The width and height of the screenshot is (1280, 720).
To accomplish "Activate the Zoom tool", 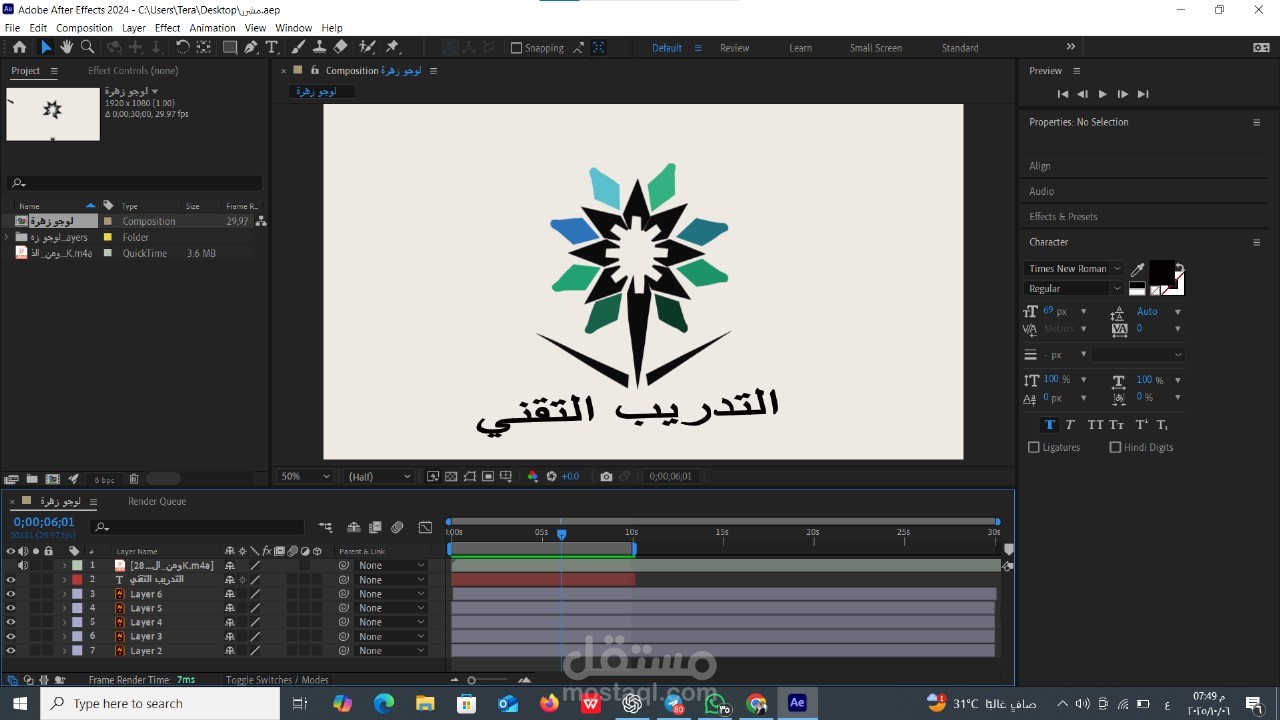I will tap(87, 47).
